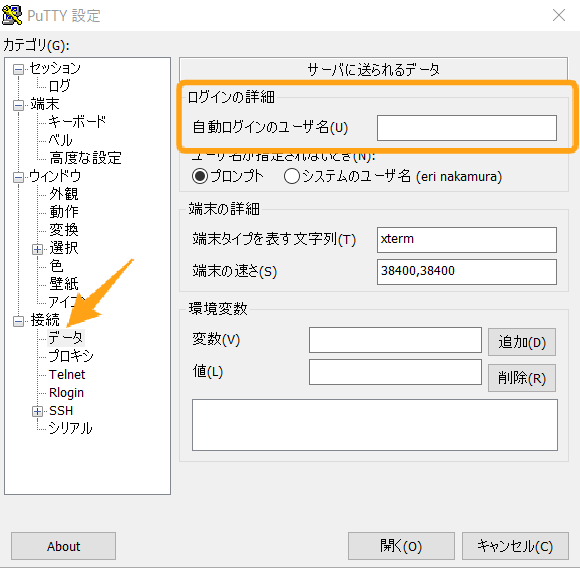The width and height of the screenshot is (580, 568).
Task: Collapse the セッション tree node
Action: pyautogui.click(x=18, y=69)
